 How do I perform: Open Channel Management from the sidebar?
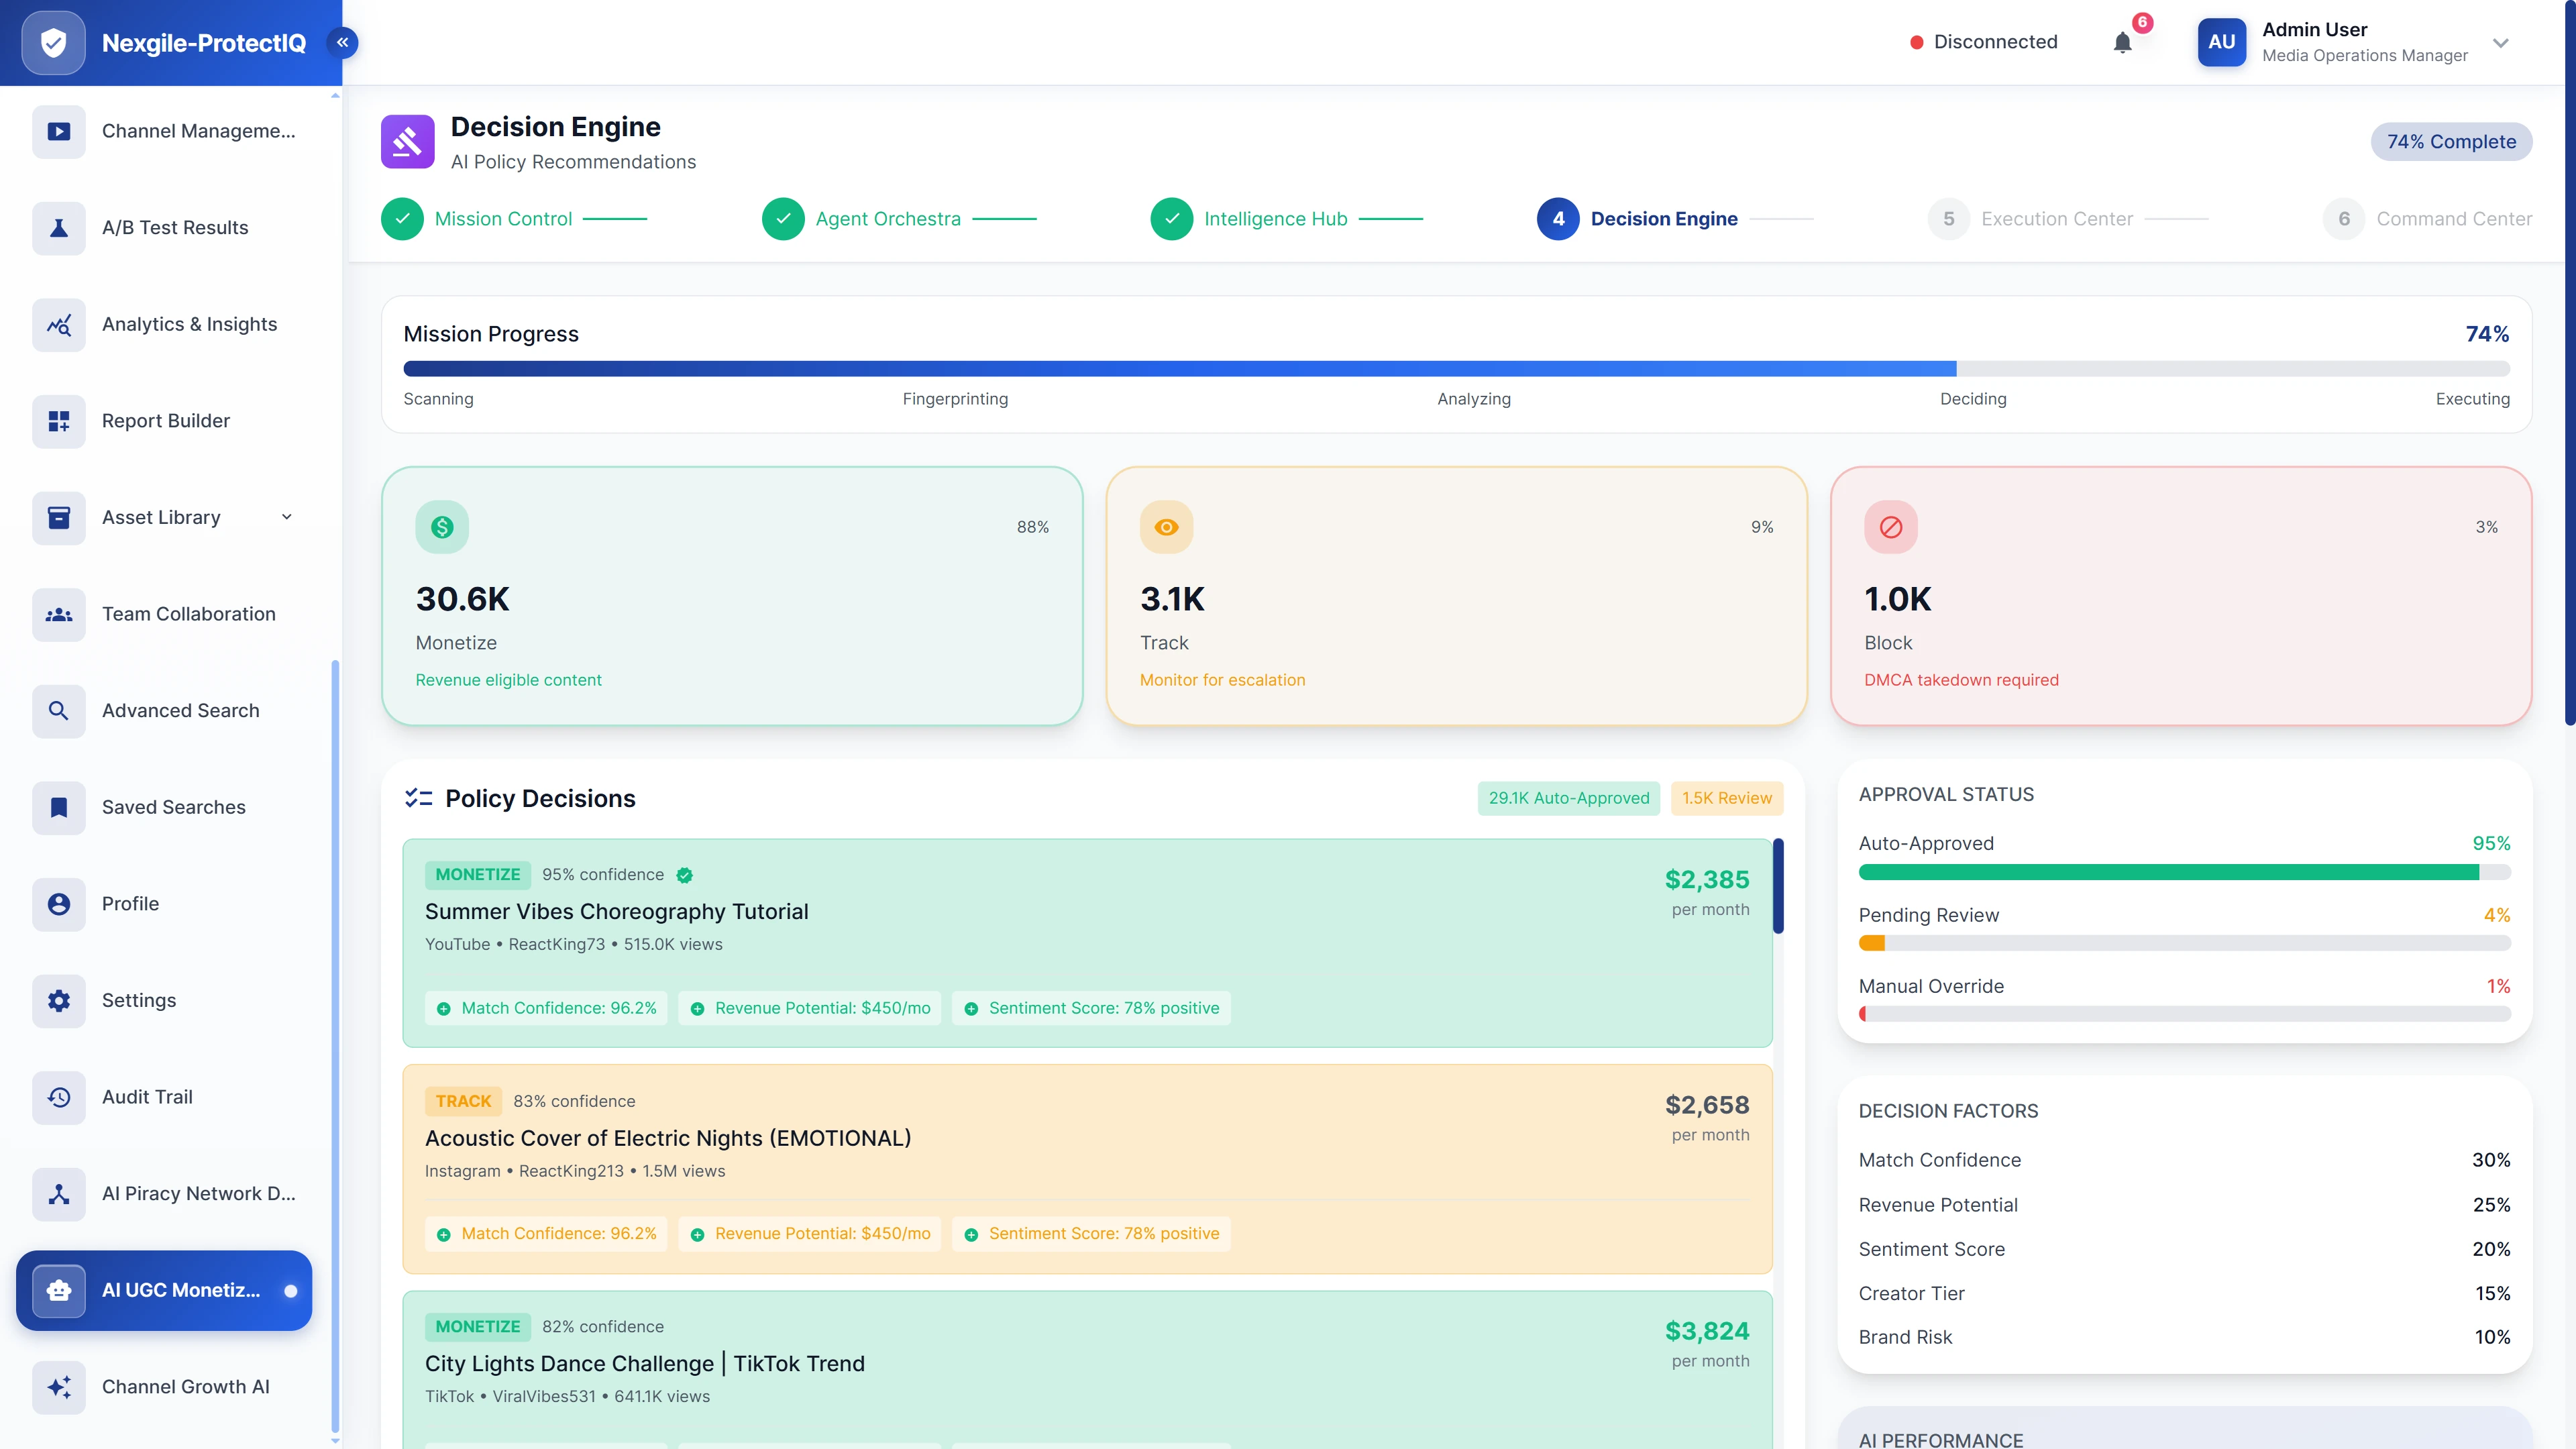coord(170,131)
